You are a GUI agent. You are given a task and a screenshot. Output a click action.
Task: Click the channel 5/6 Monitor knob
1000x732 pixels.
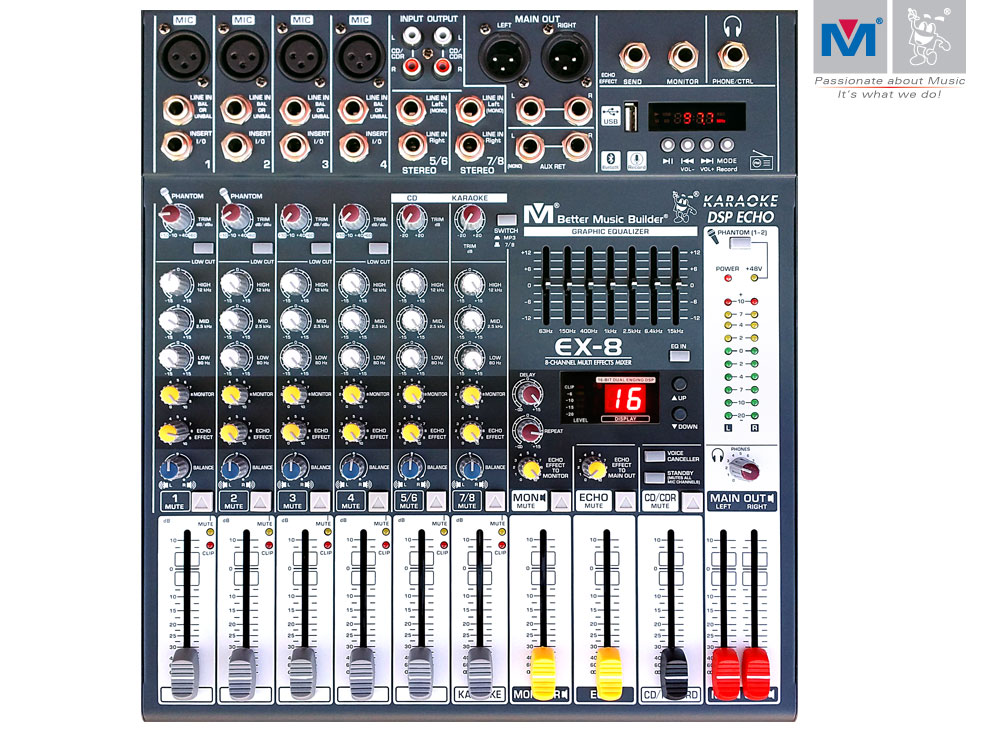(411, 395)
